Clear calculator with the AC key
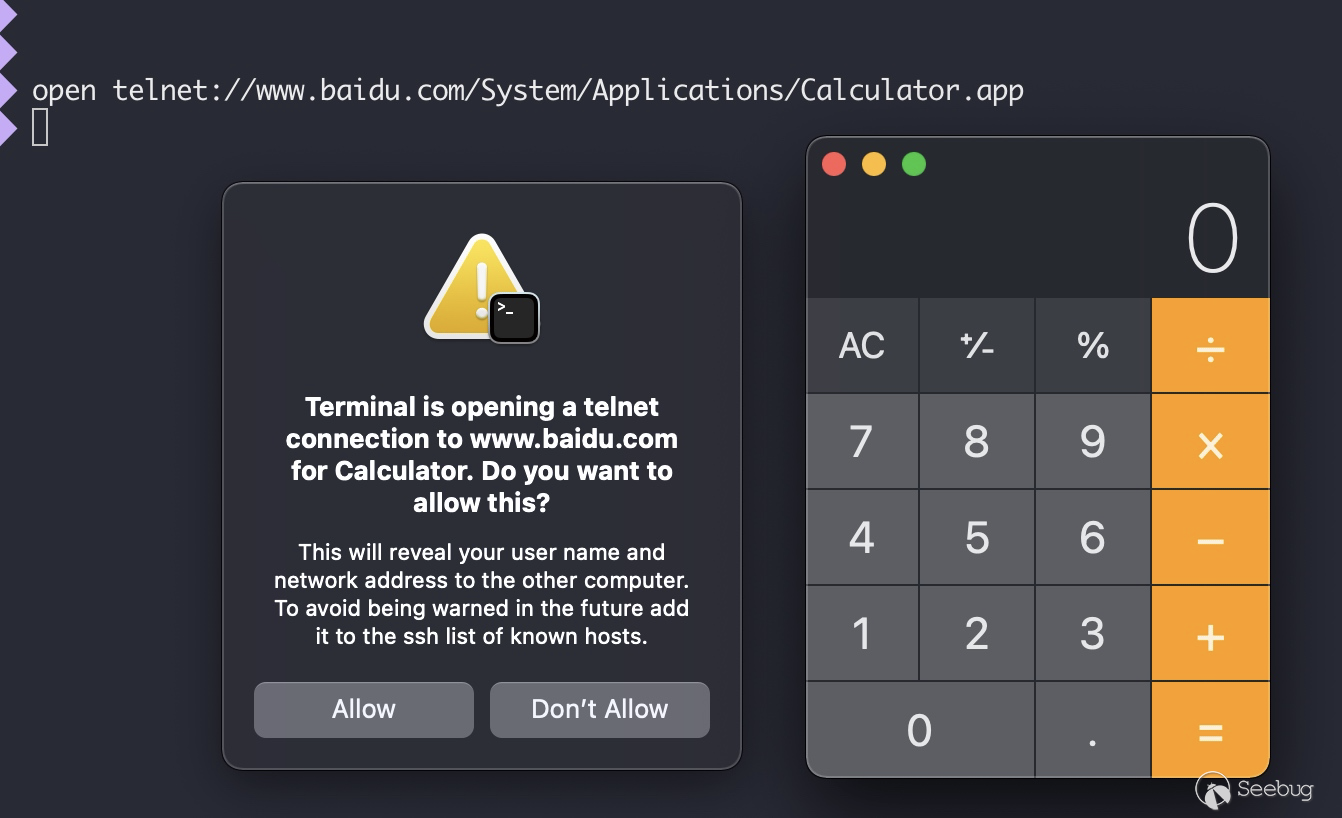Viewport: 1342px width, 818px height. [862, 346]
